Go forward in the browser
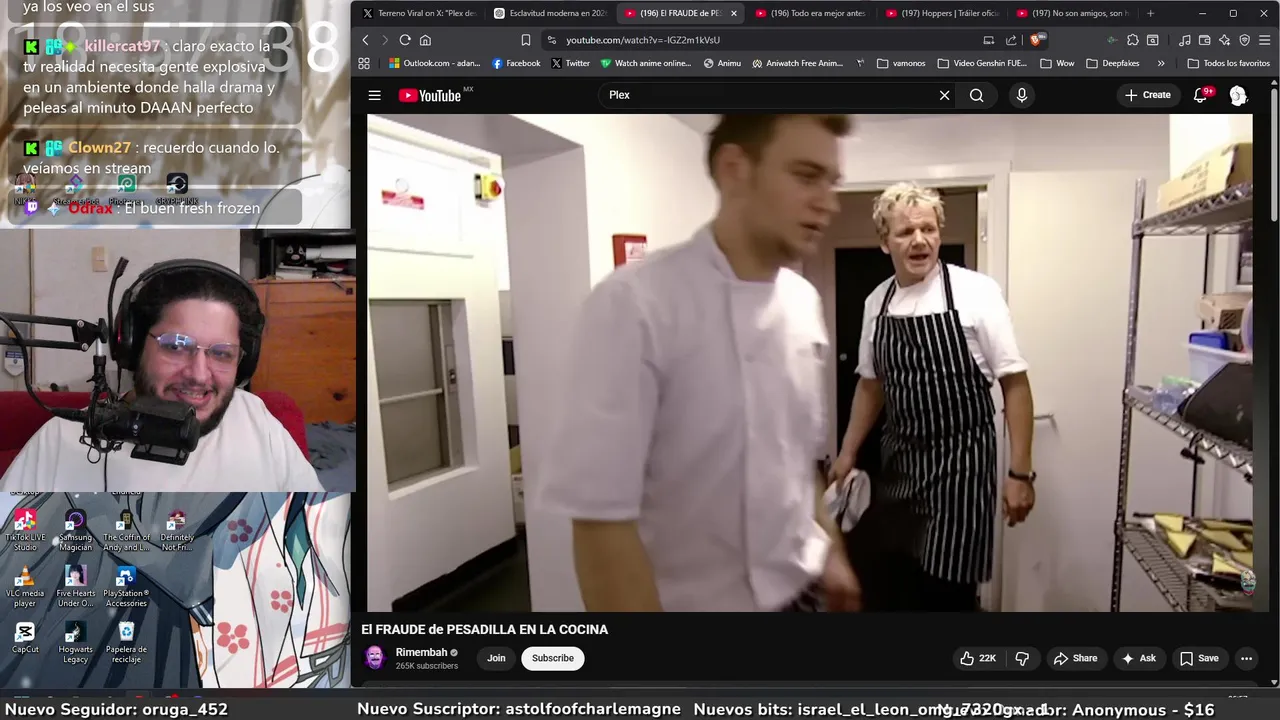 click(x=384, y=40)
